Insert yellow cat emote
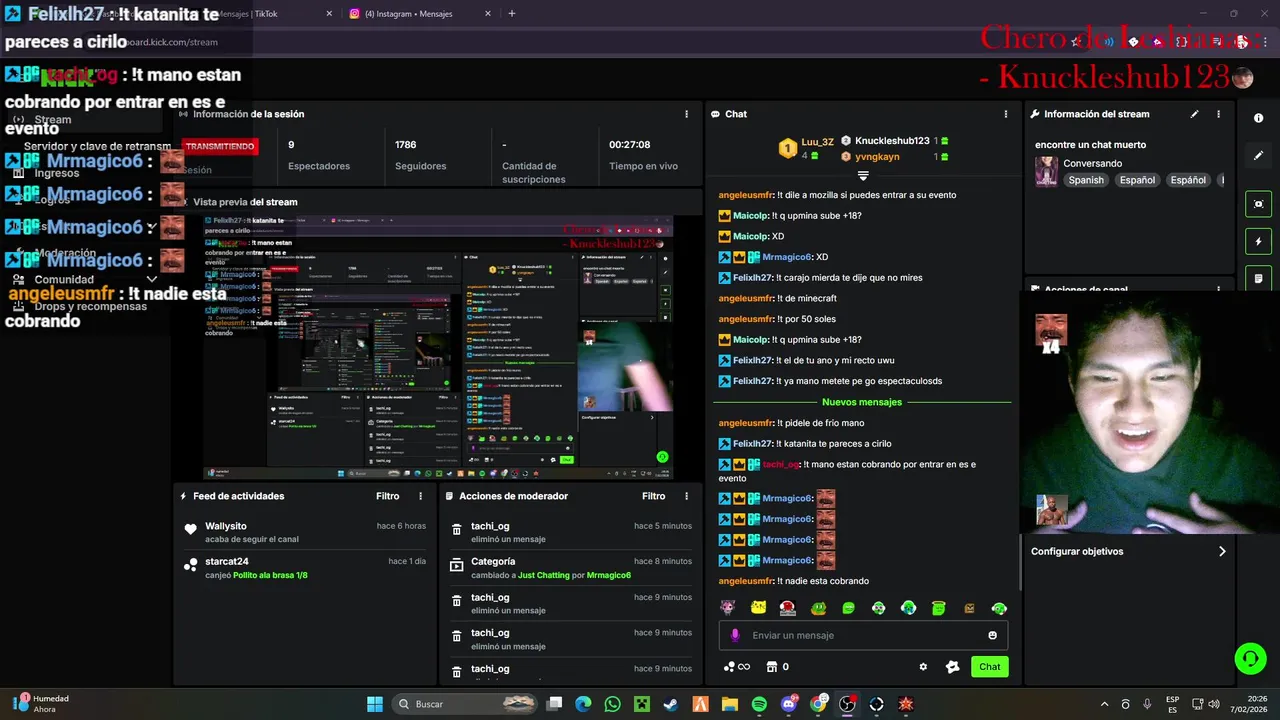 click(758, 608)
